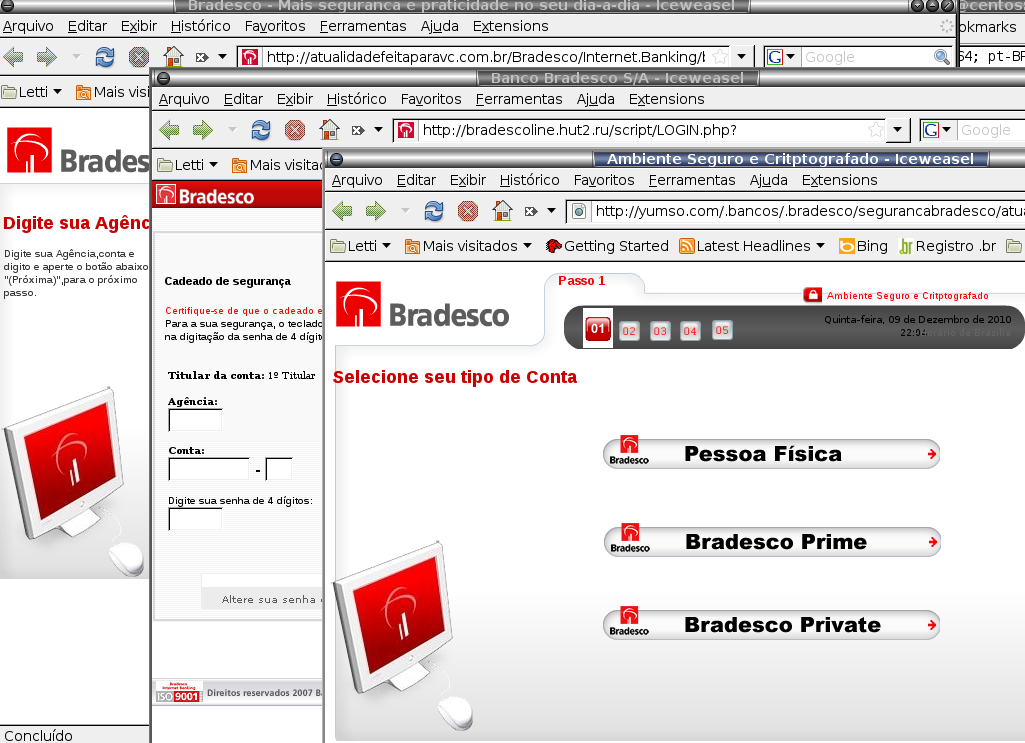Expand URL dropdown in Banco Bradesco S/A window

coord(898,130)
